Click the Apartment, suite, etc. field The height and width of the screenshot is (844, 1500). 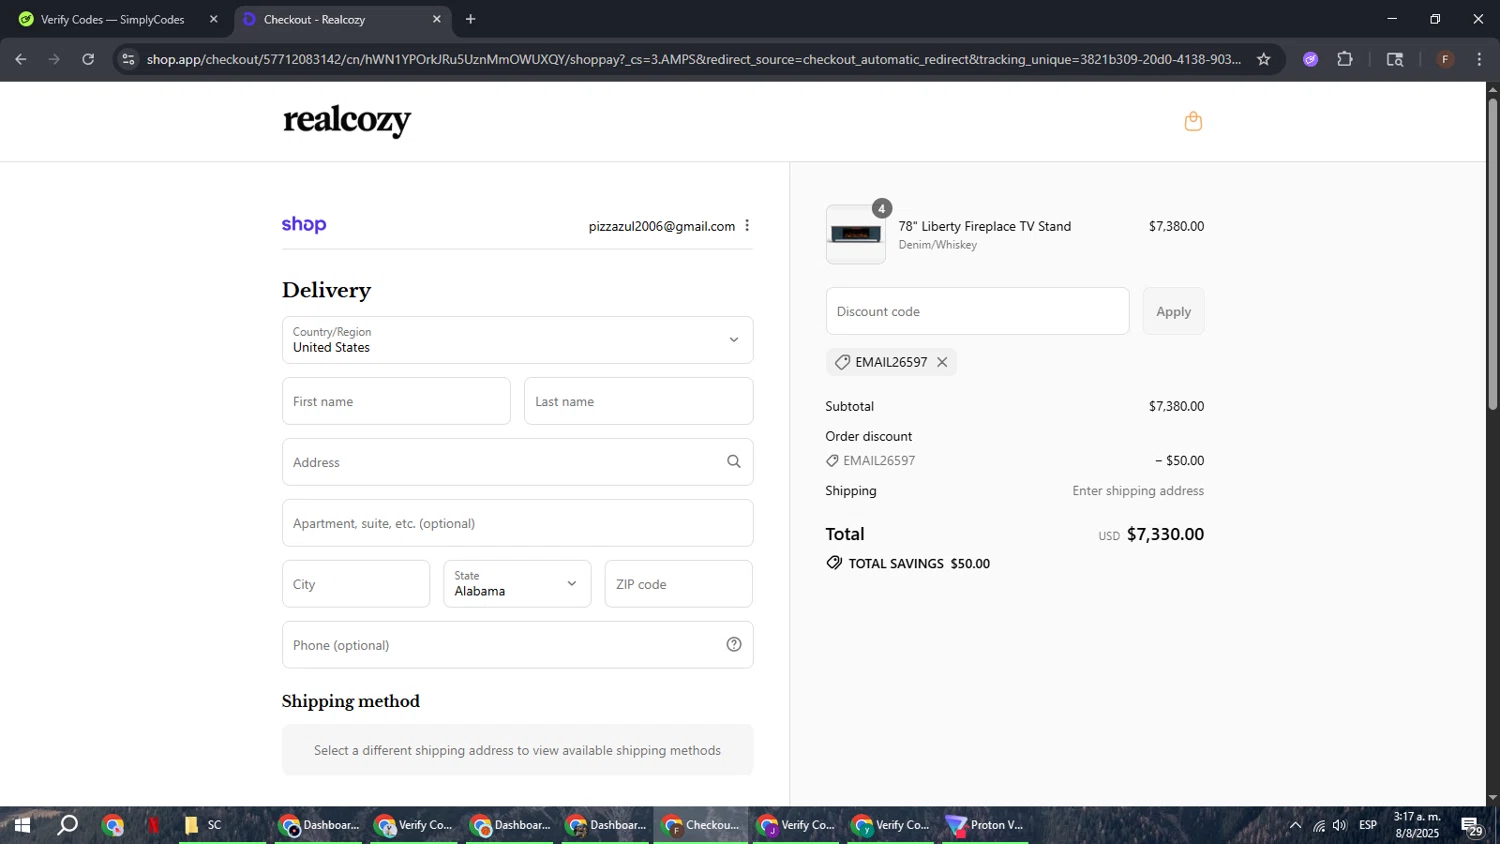point(517,523)
